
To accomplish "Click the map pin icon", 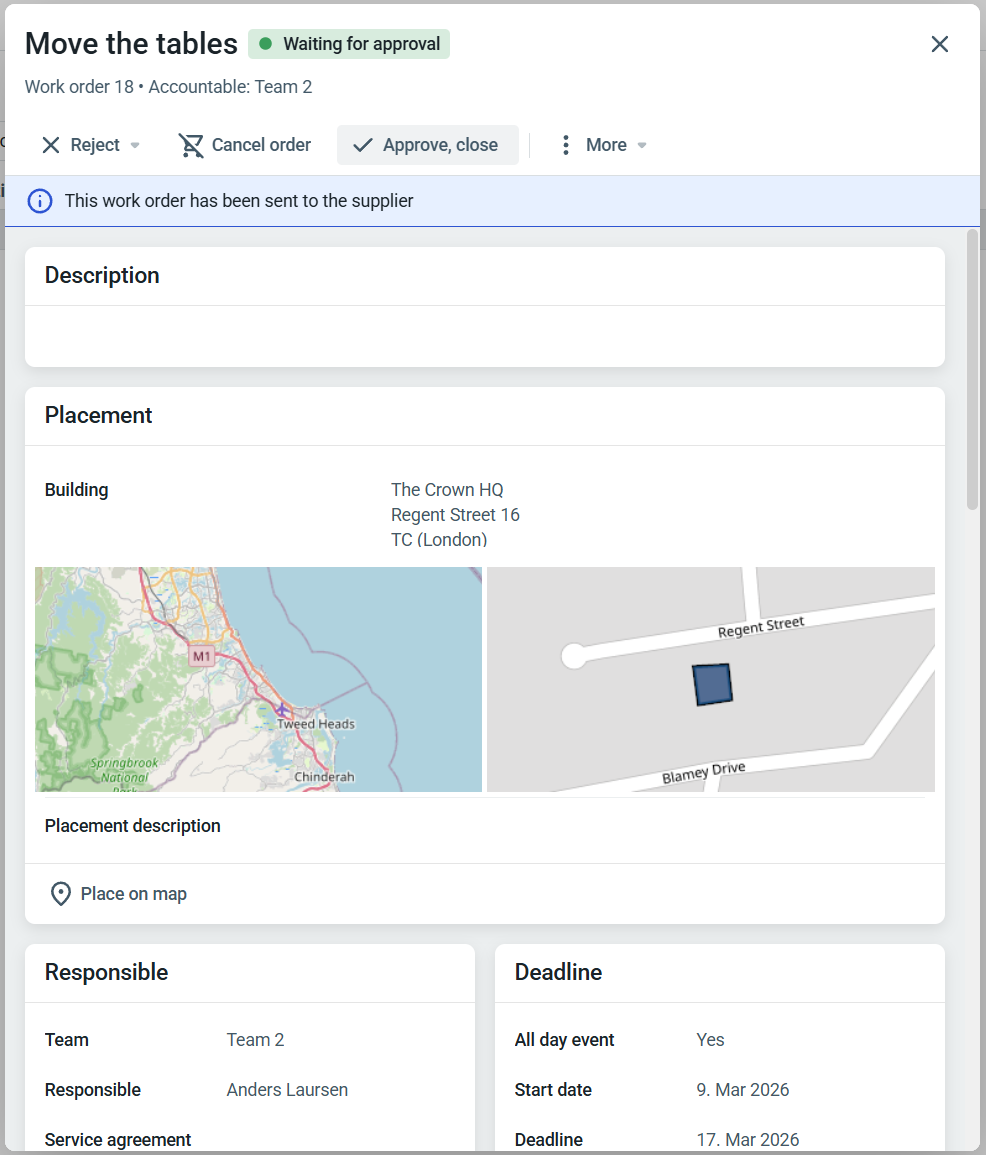I will tap(61, 894).
